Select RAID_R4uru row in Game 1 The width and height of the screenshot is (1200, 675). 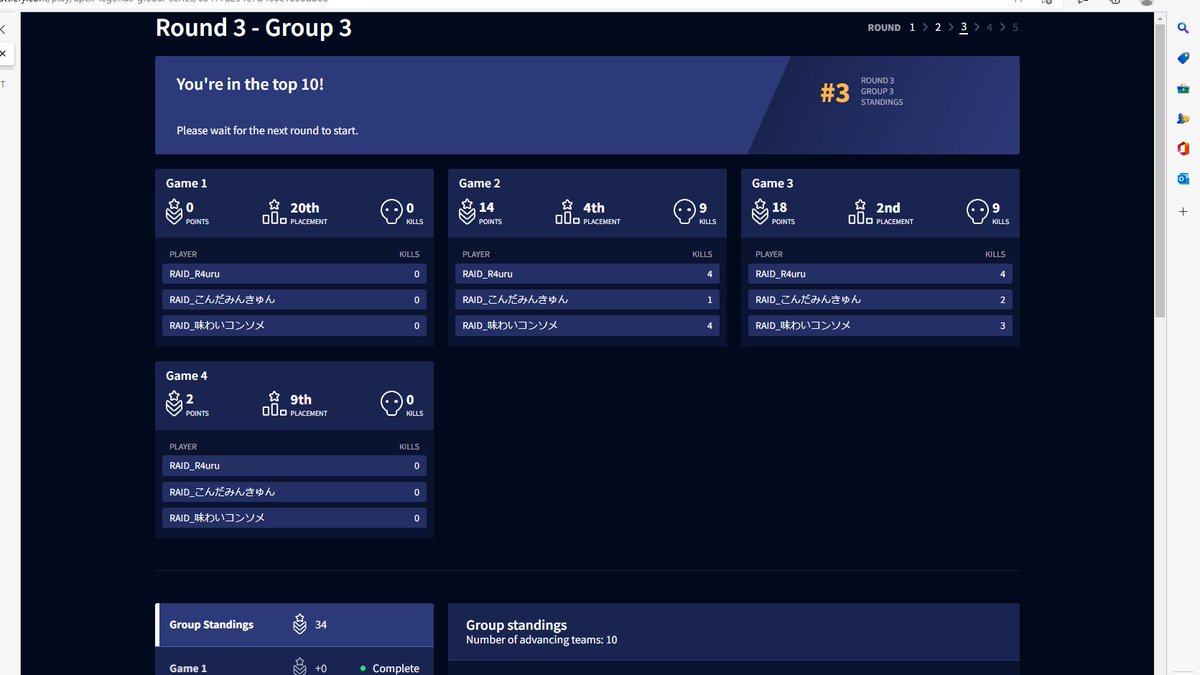[294, 274]
